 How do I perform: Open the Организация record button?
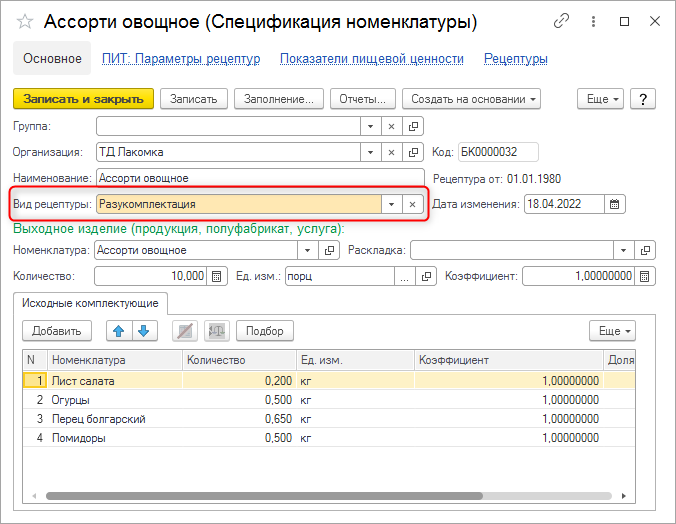(x=414, y=152)
